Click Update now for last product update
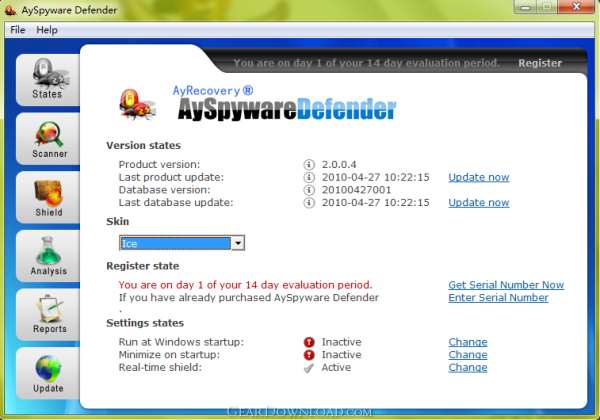 pos(479,177)
